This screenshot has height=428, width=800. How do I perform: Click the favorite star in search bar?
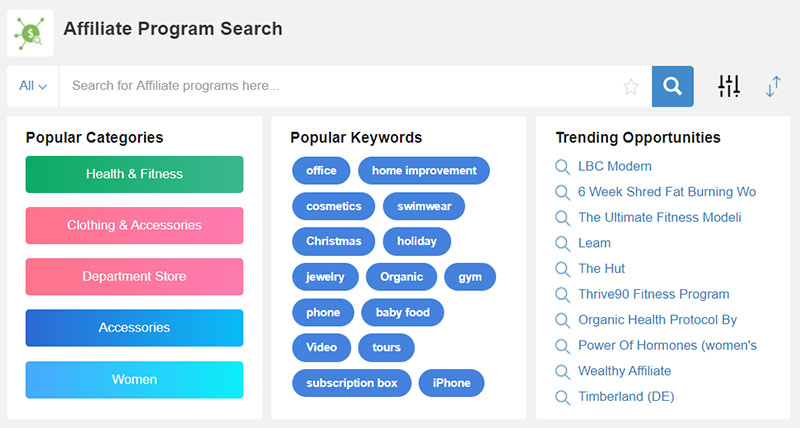631,86
